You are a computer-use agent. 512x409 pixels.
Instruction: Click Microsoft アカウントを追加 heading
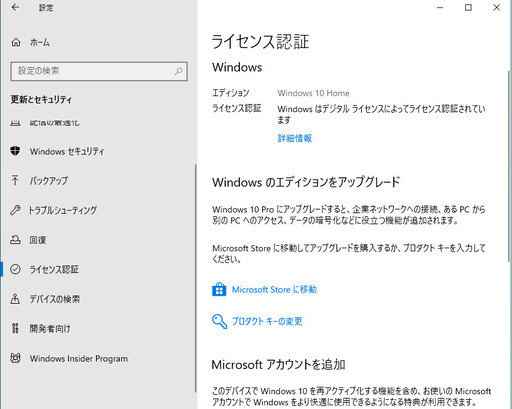point(278,365)
